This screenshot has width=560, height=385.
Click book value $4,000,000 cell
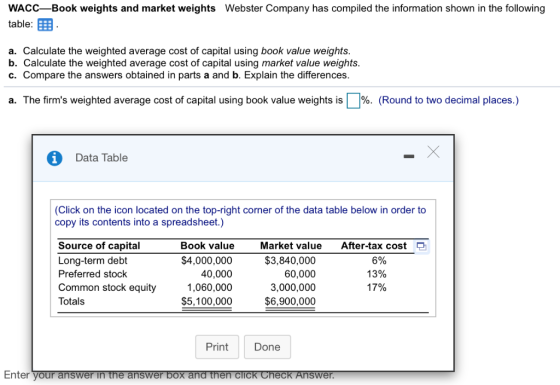(x=206, y=260)
